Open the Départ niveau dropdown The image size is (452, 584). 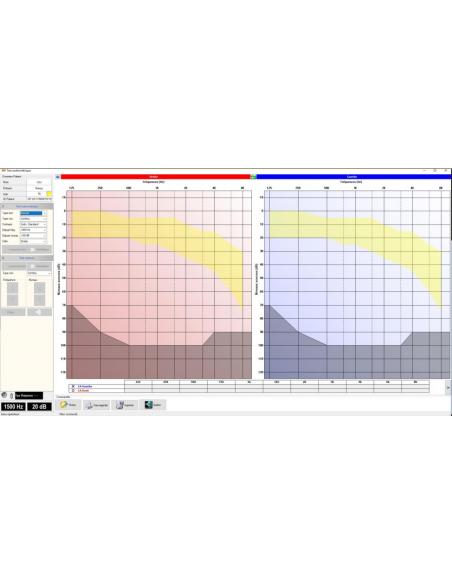[33, 235]
